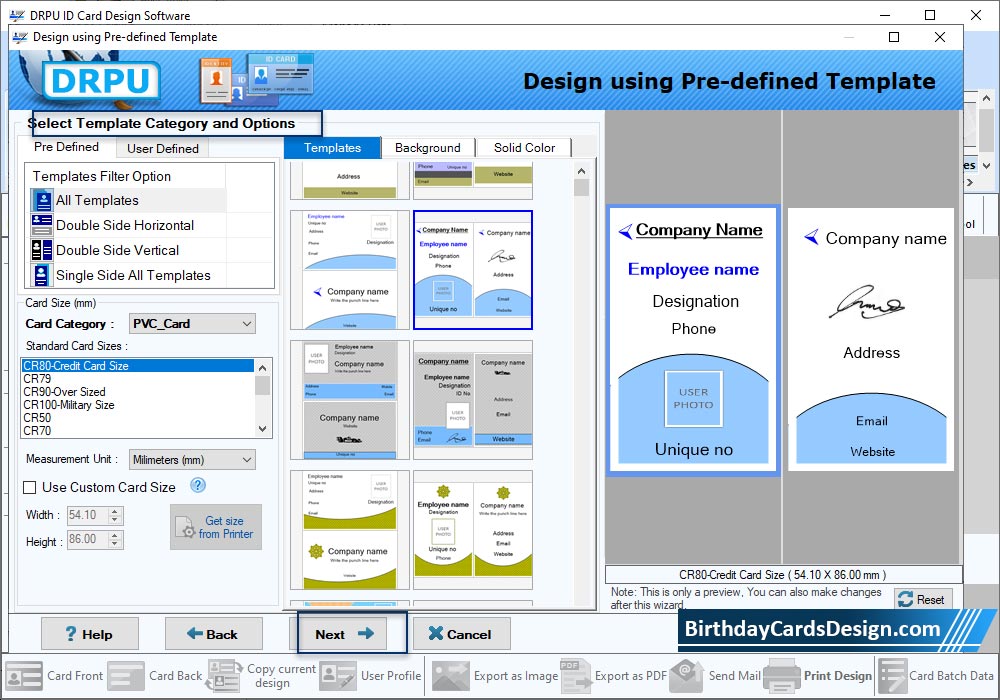
Task: Click the Back button
Action: click(x=214, y=634)
